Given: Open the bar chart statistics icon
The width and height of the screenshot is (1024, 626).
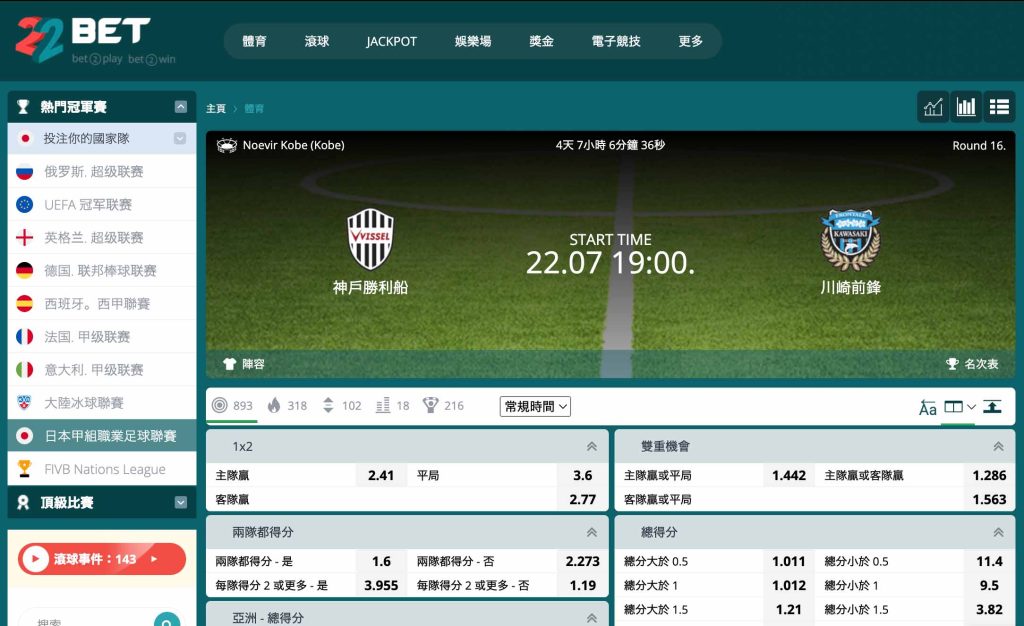Looking at the screenshot, I should [x=966, y=106].
